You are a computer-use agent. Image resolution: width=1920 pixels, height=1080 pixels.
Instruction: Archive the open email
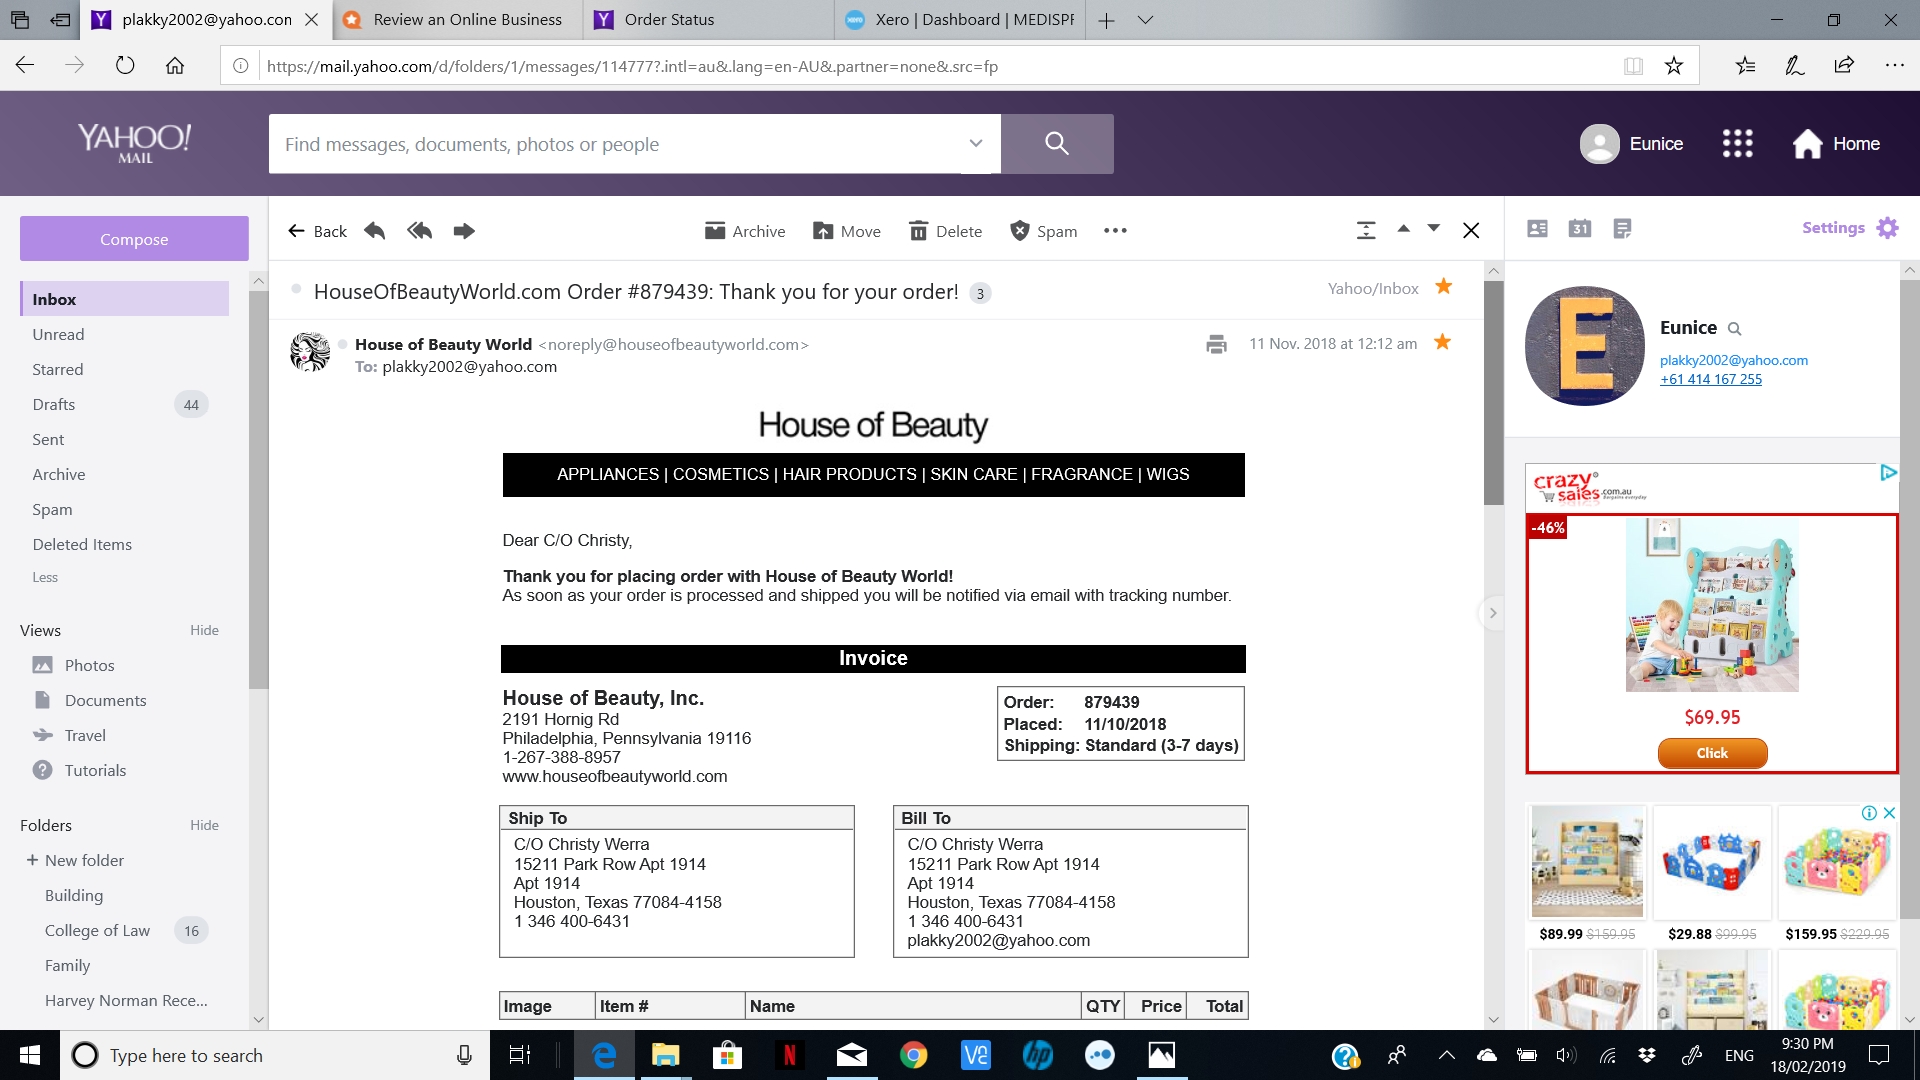coord(744,230)
